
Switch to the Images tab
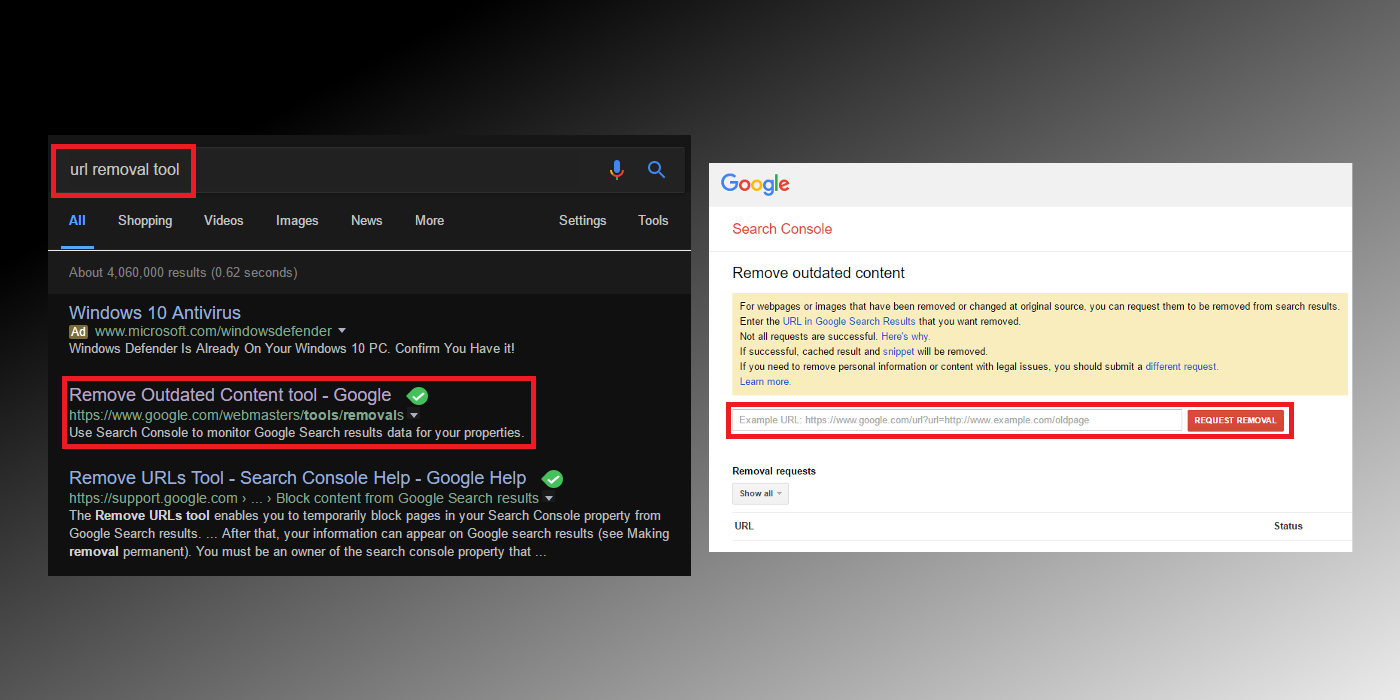[297, 221]
